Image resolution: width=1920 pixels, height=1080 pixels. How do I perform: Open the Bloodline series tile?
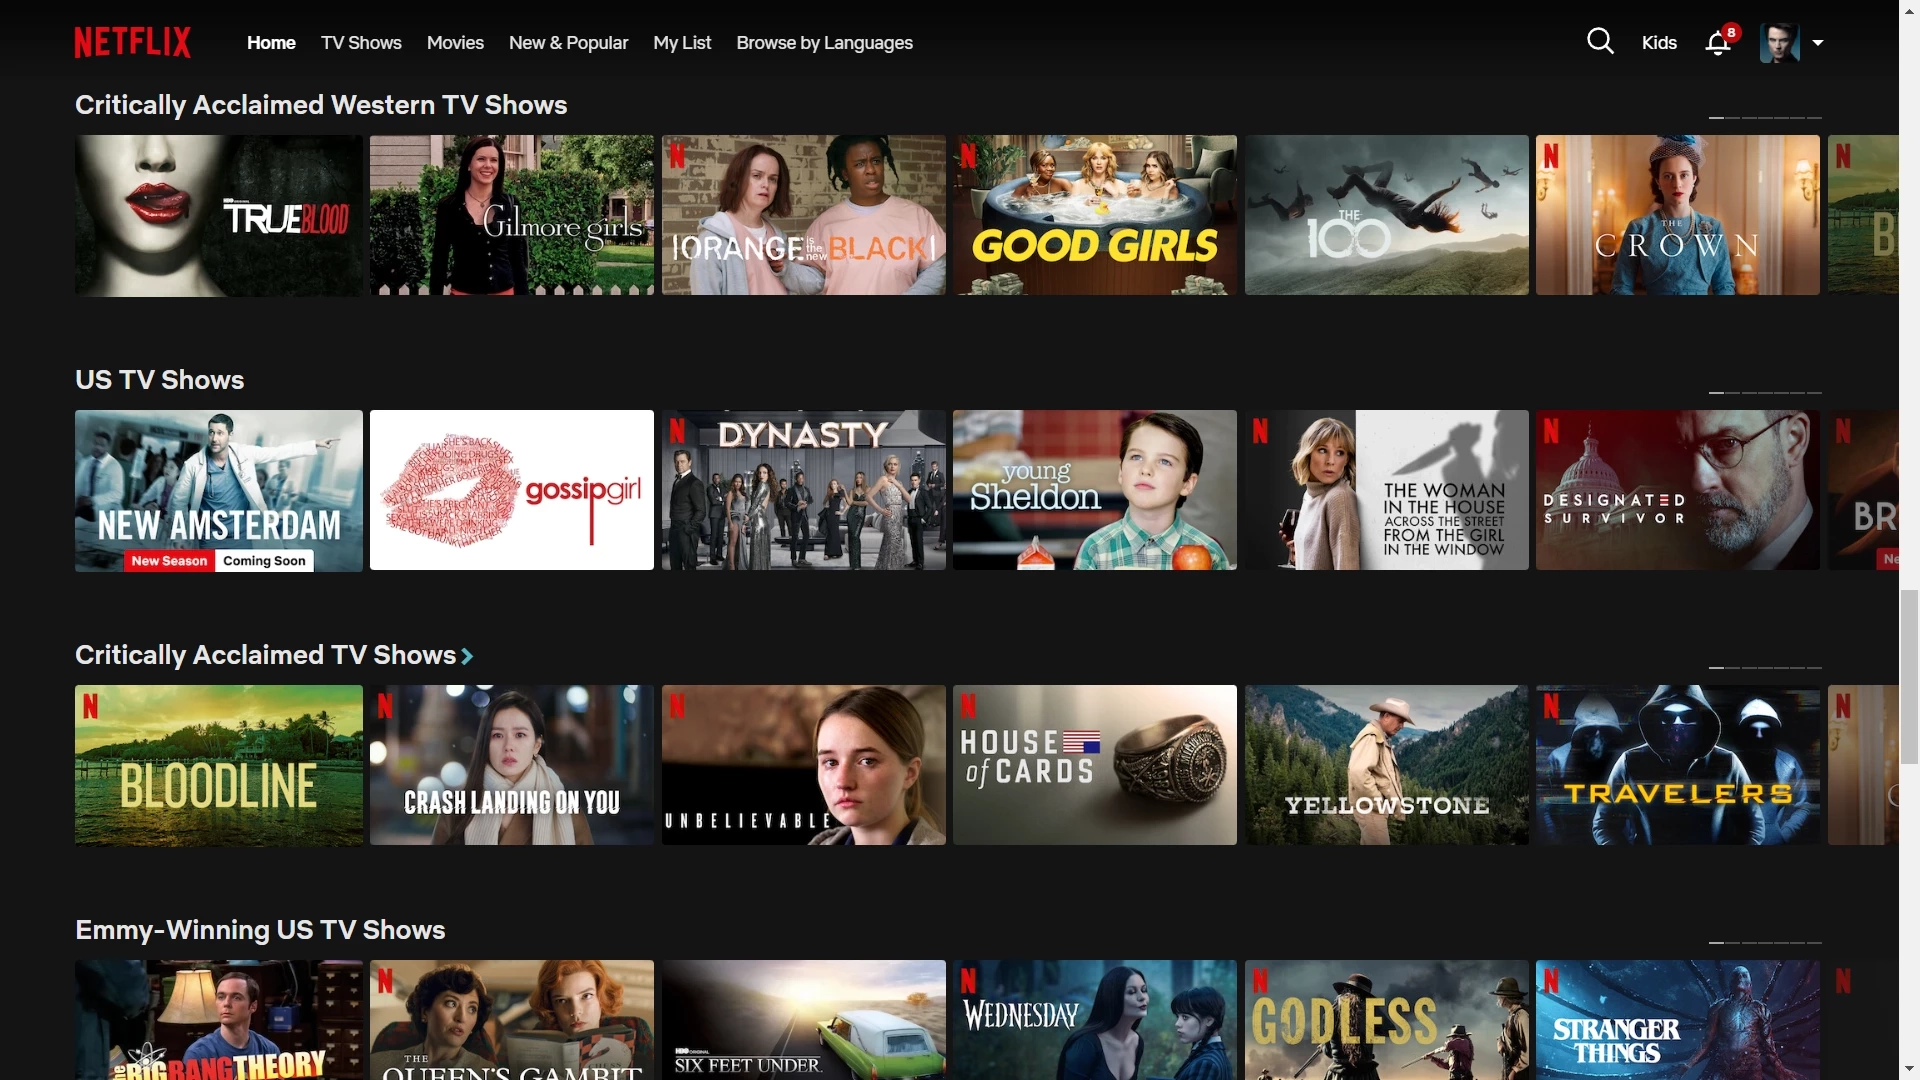[x=219, y=765]
